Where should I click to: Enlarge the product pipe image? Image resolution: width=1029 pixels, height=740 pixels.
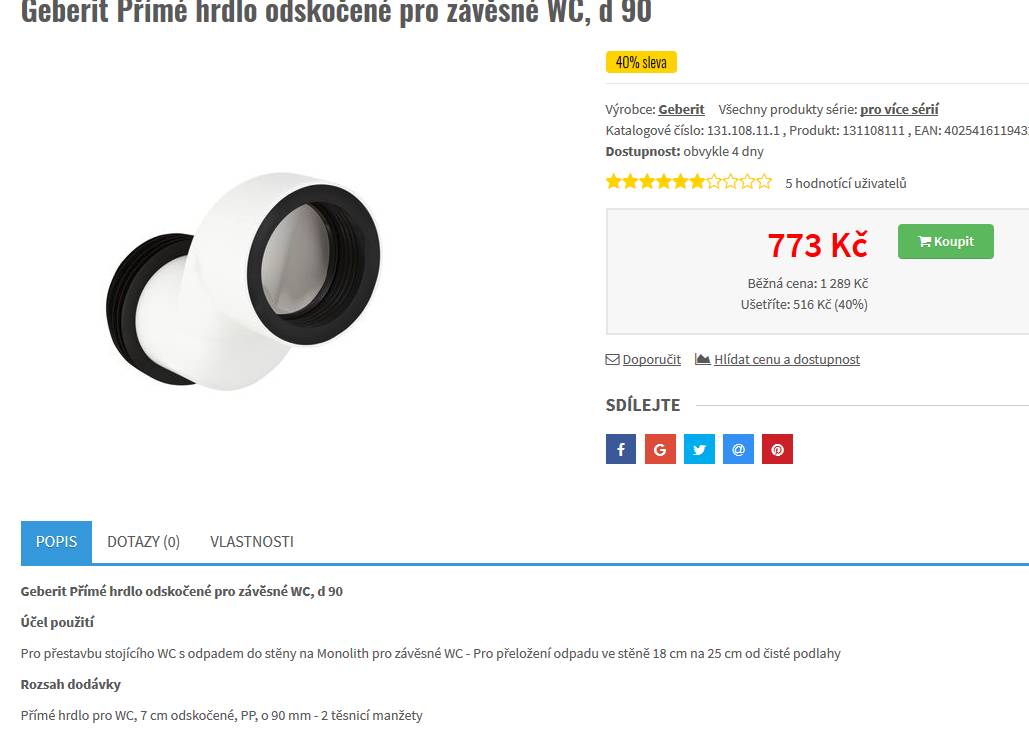point(243,281)
